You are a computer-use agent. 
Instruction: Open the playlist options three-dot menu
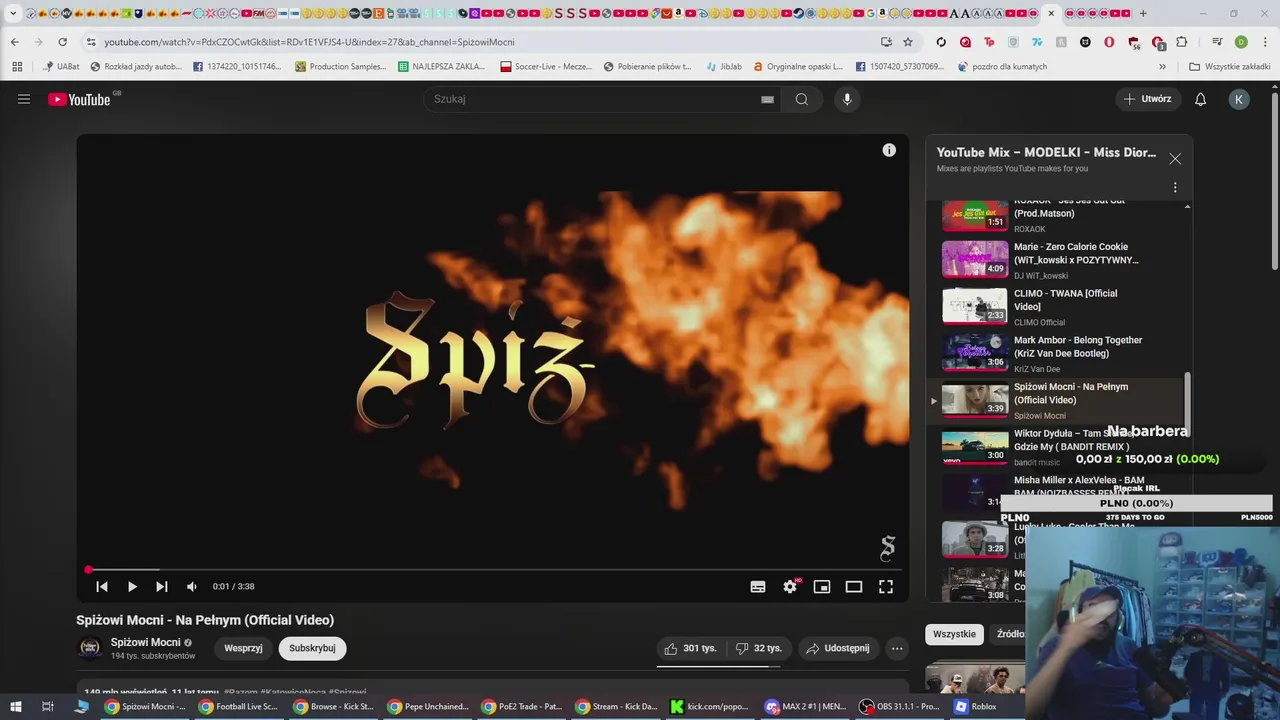1175,187
